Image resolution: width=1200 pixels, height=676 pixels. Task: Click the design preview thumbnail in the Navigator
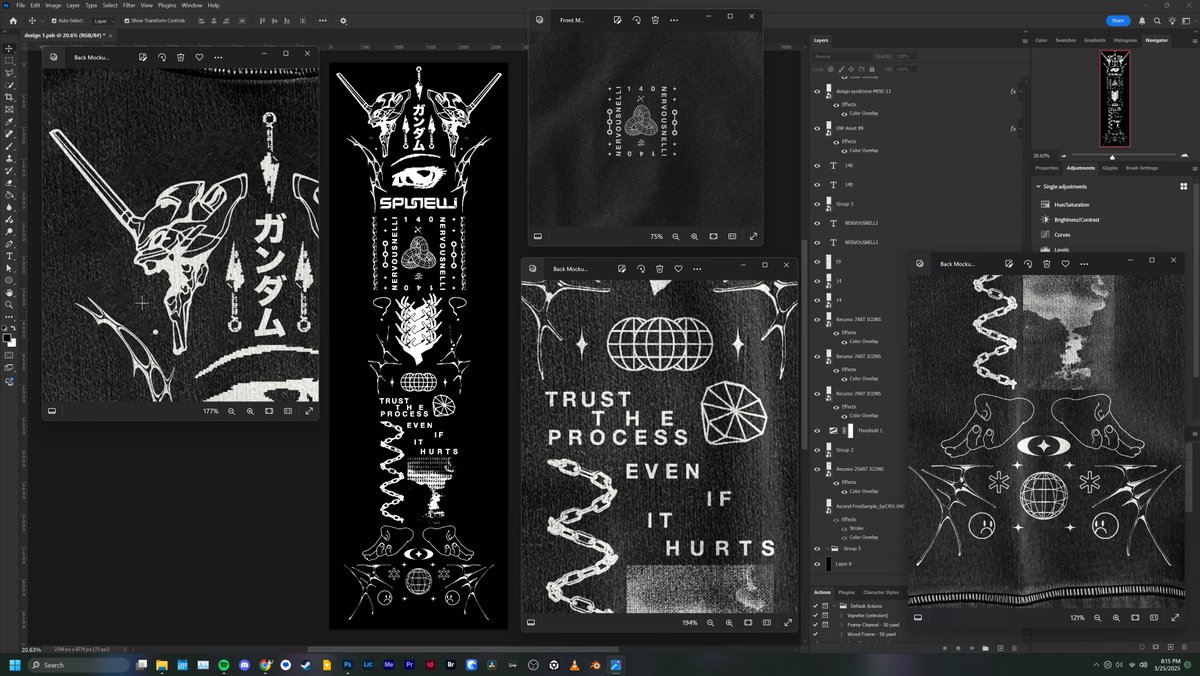1114,98
